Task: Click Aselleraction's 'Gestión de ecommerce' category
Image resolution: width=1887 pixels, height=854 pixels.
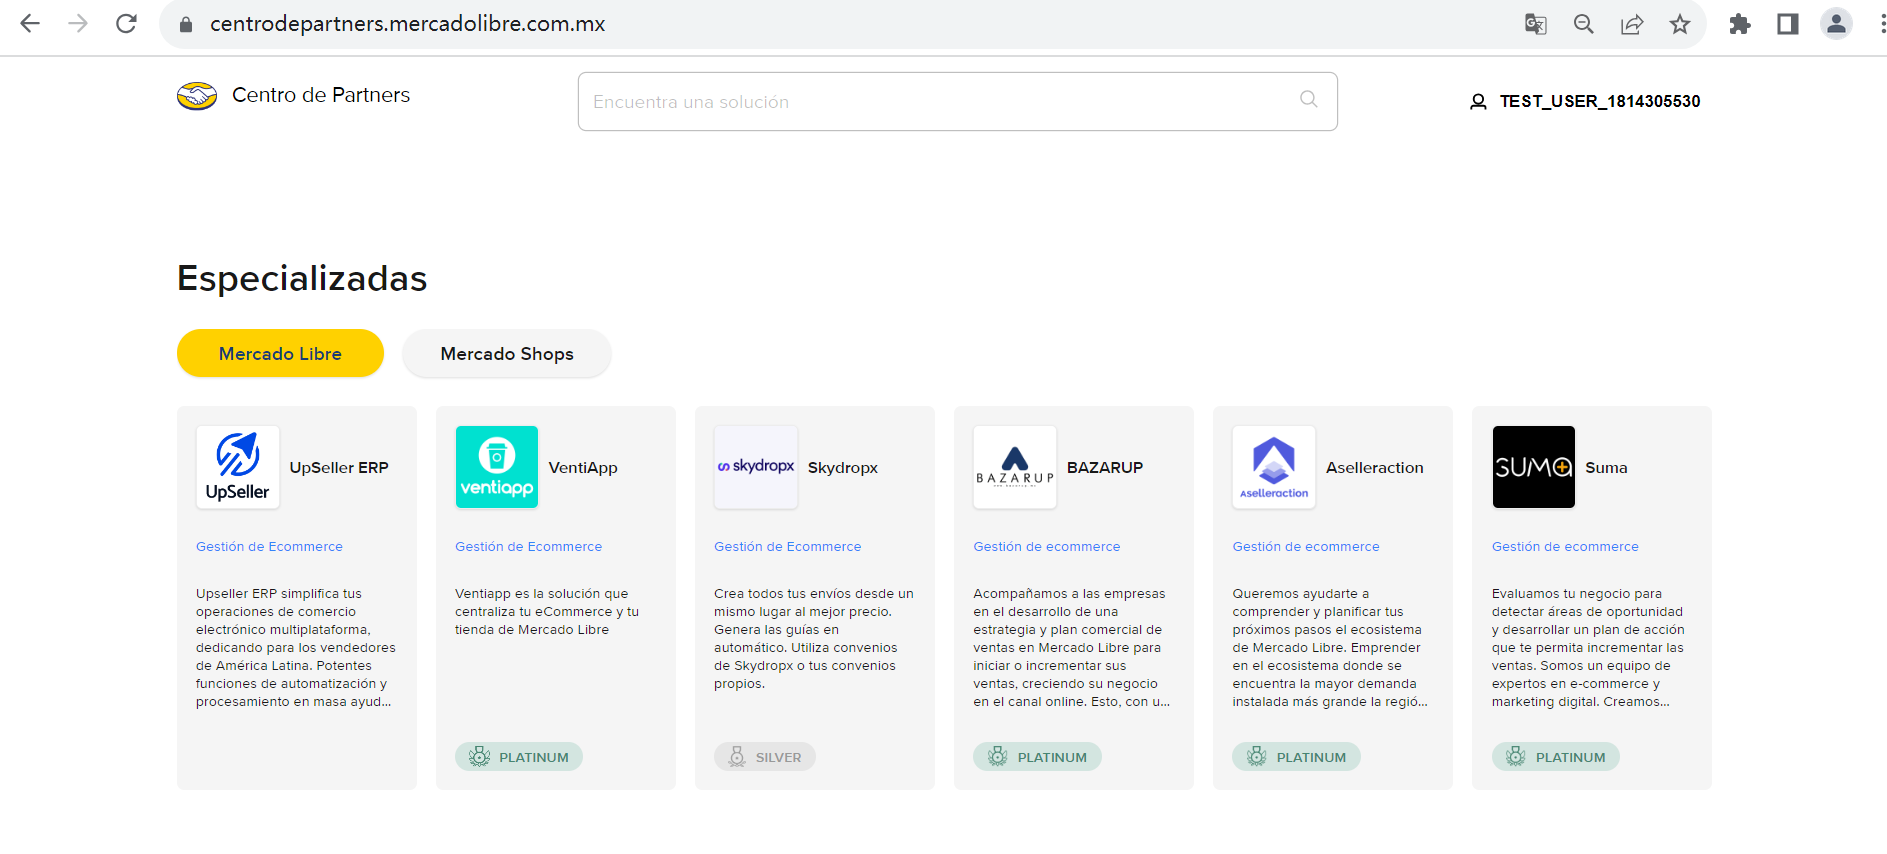Action: [1305, 546]
